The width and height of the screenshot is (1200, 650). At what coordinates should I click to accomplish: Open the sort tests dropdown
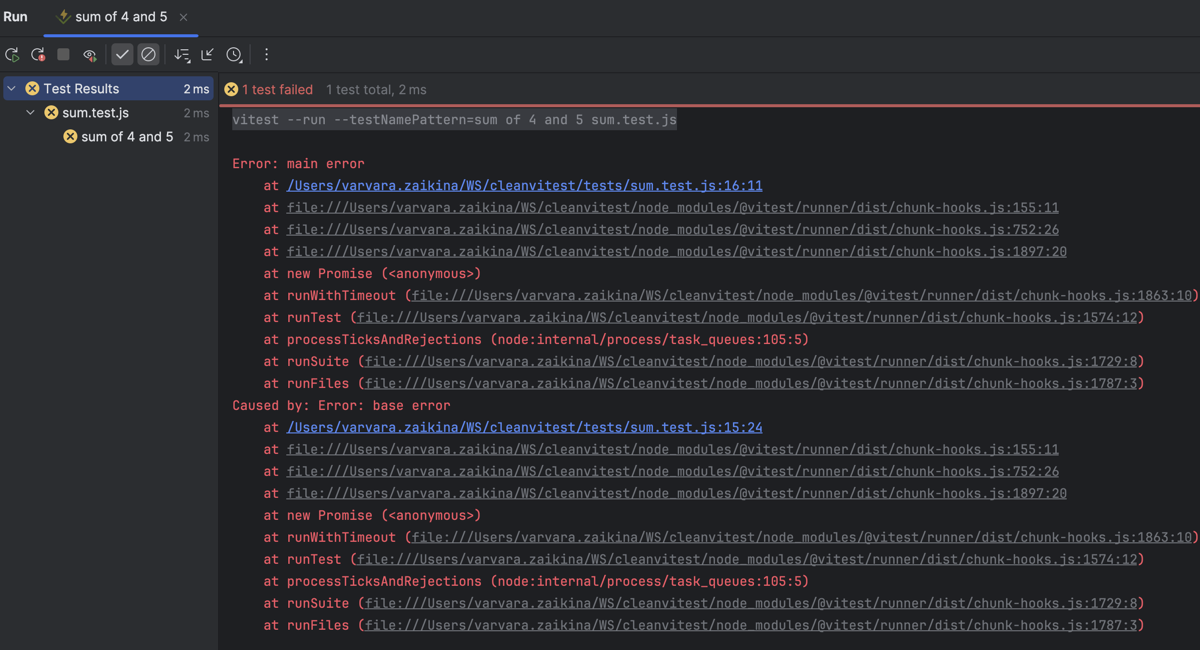(x=182, y=55)
